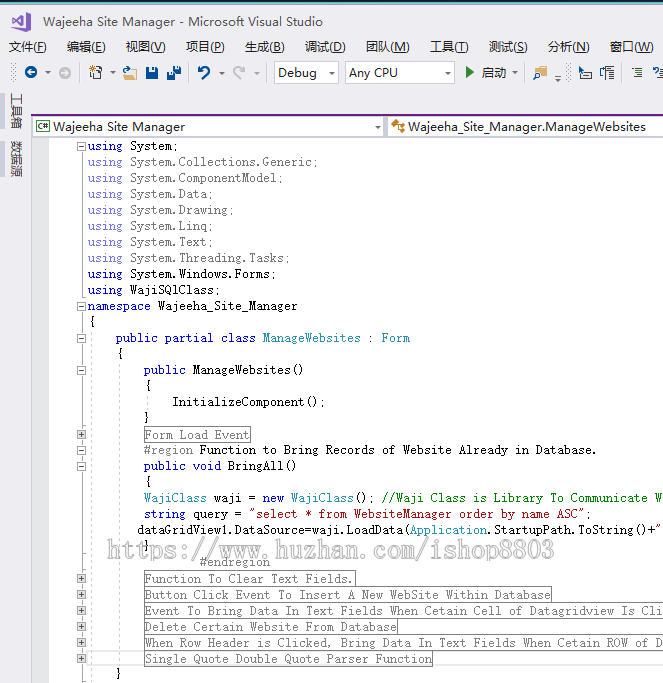Open the 项目(P) menu

tap(205, 47)
